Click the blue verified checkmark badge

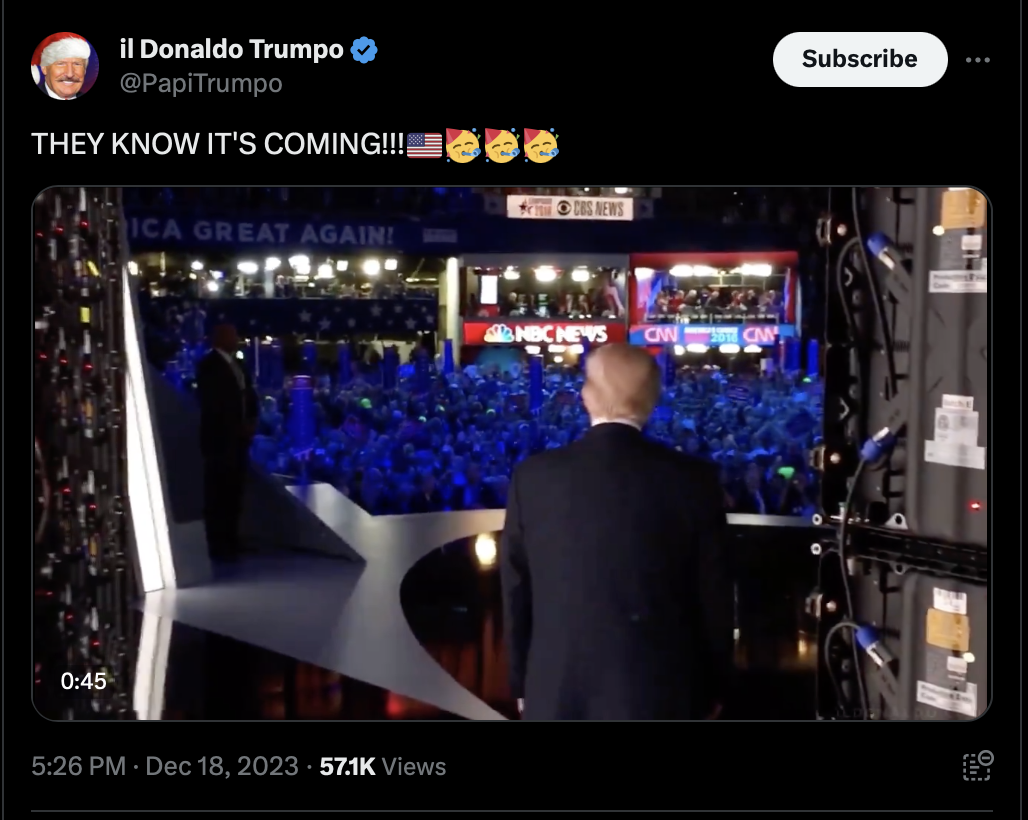(x=364, y=50)
